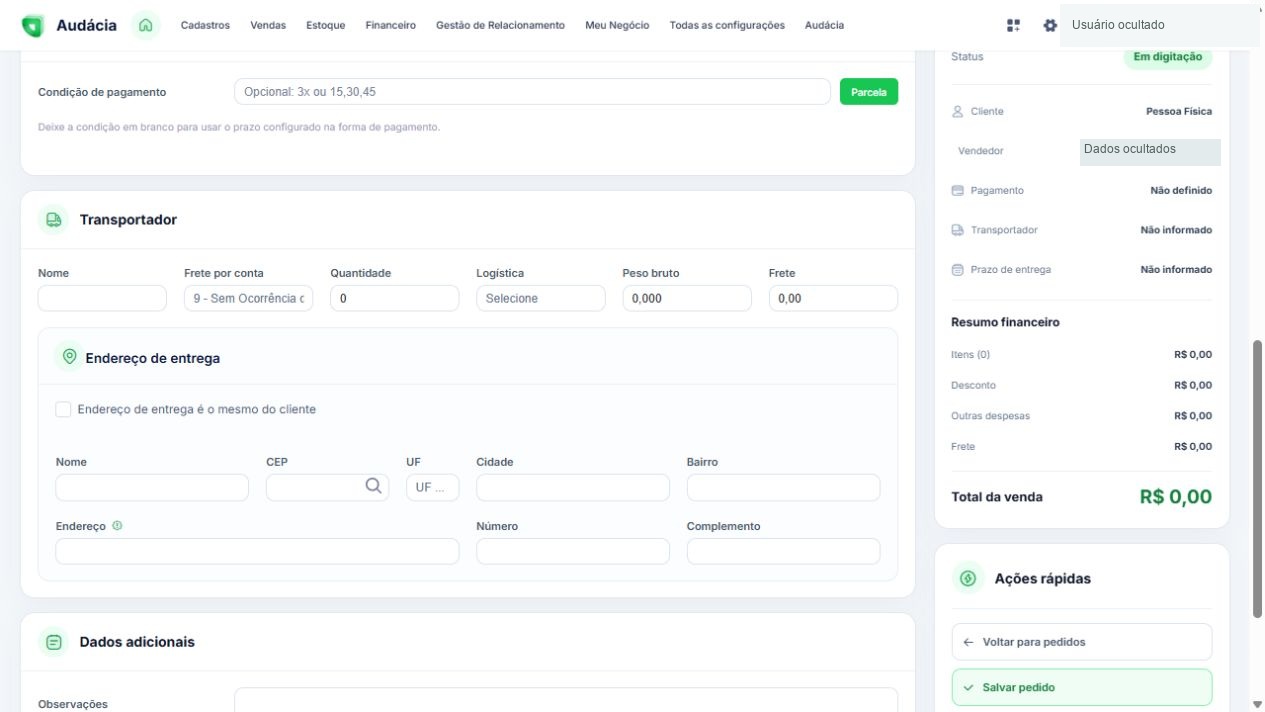The width and height of the screenshot is (1265, 712).
Task: Click the Quantidade input field
Action: point(394,298)
